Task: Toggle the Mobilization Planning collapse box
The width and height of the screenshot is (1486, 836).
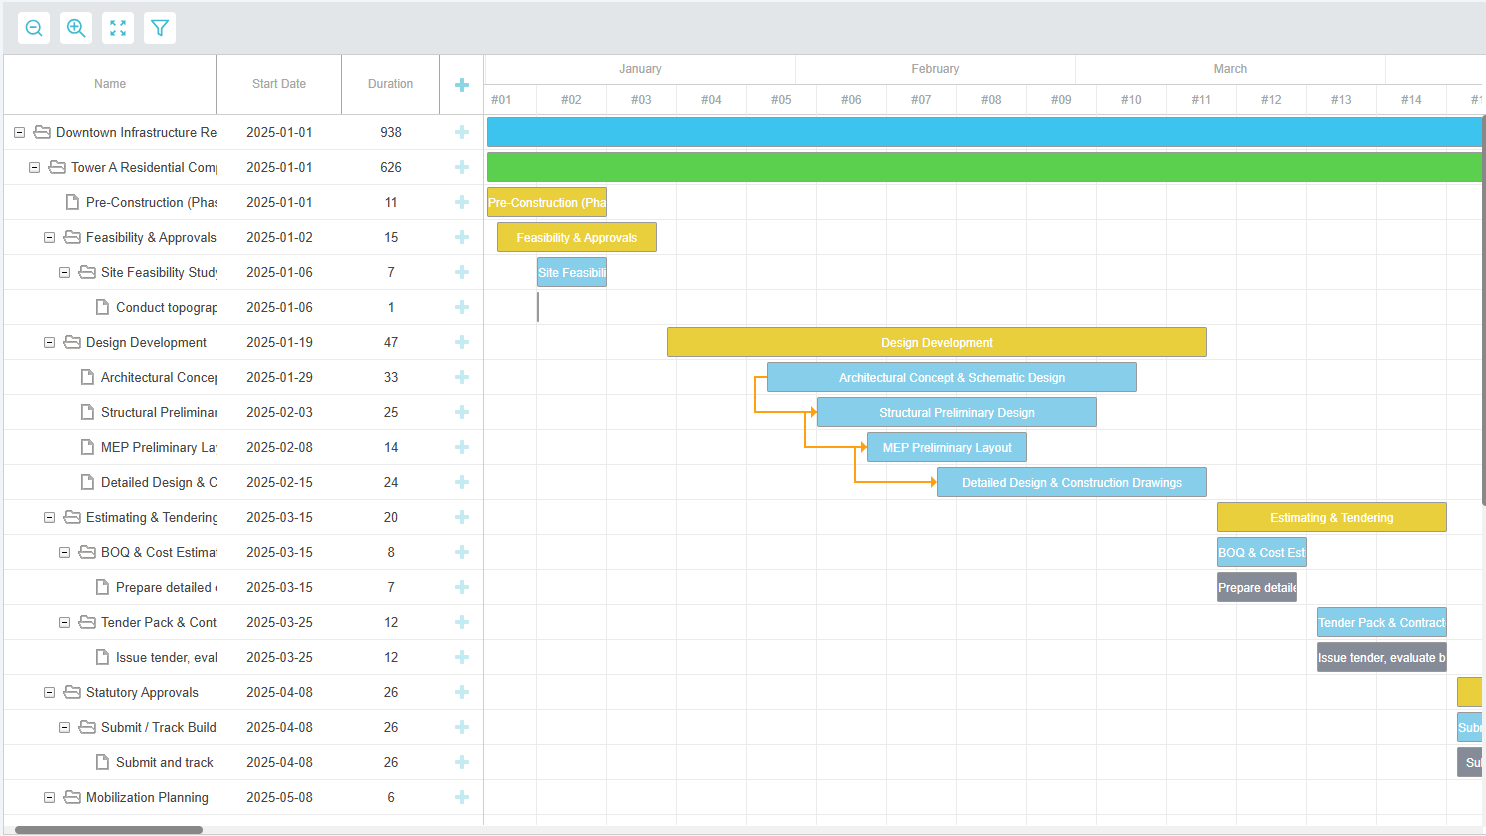Action: point(49,797)
